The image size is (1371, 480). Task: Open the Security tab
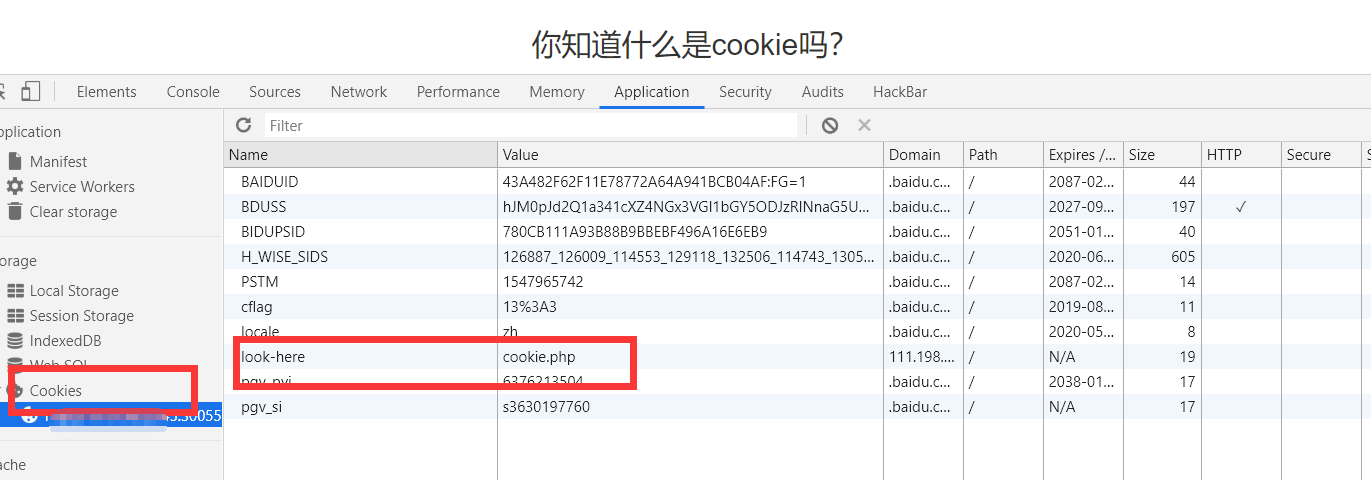coord(745,91)
